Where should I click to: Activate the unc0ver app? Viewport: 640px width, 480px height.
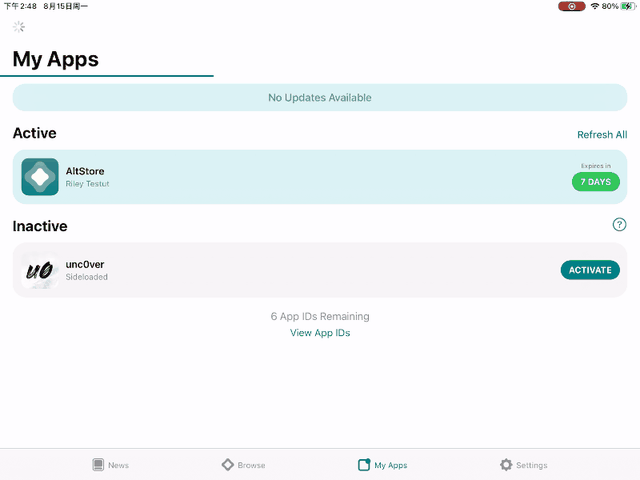tap(590, 270)
